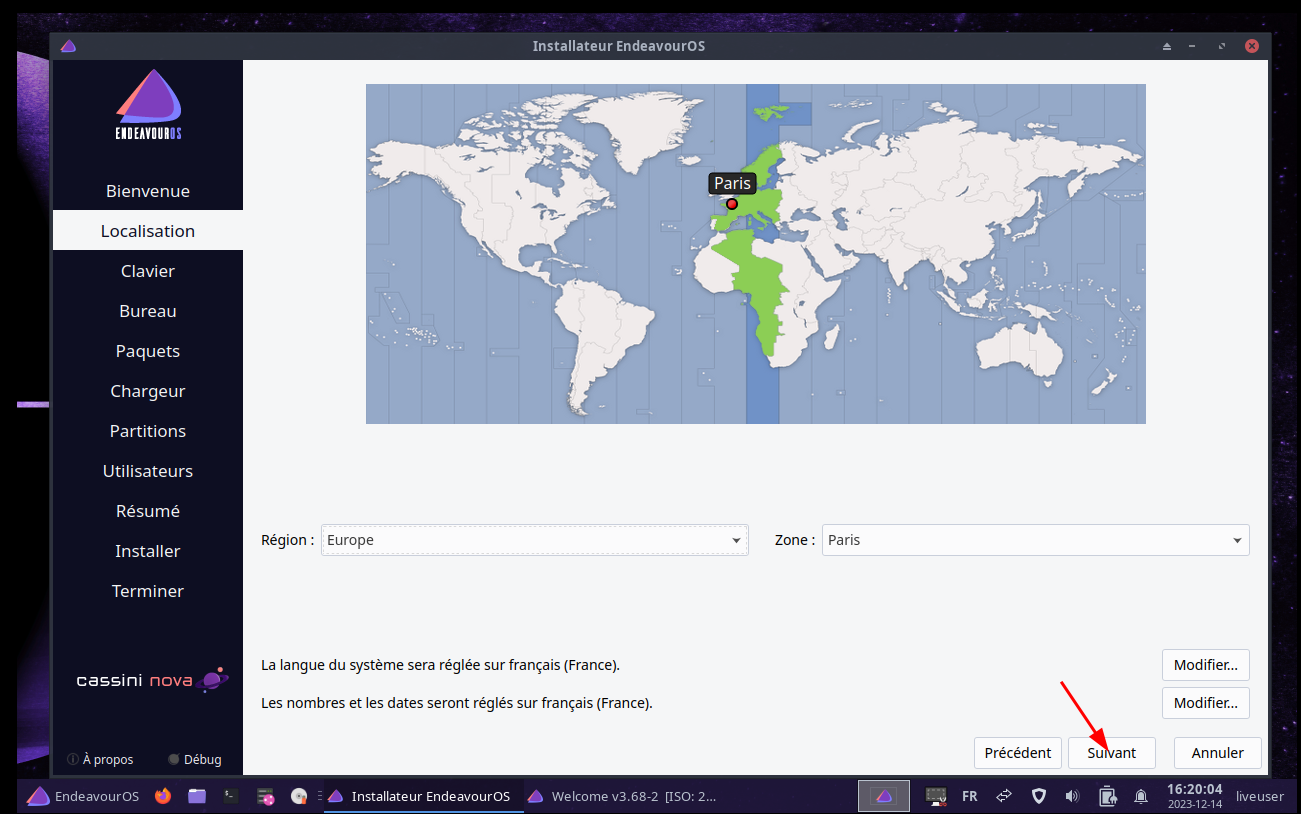
Task: Open the À propos link
Action: tap(100, 759)
